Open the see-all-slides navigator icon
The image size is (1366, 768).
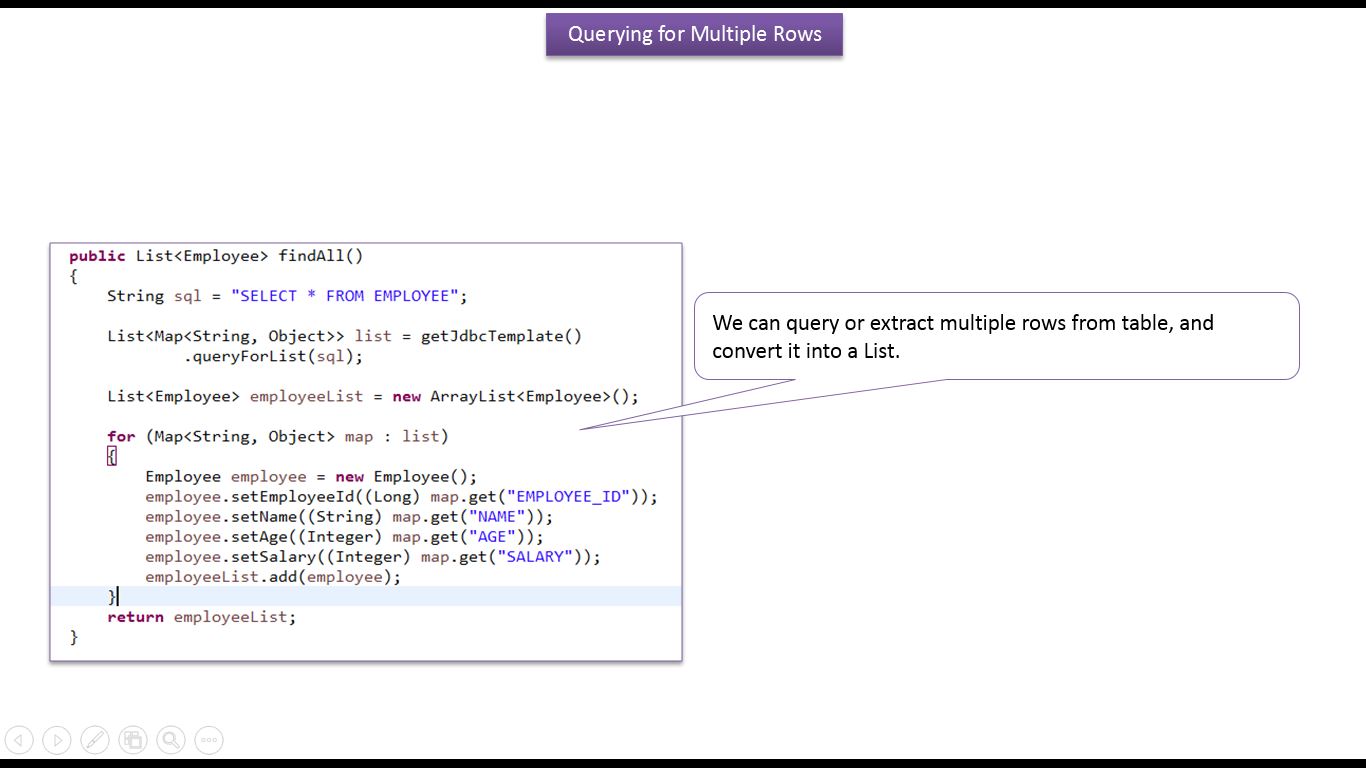133,740
